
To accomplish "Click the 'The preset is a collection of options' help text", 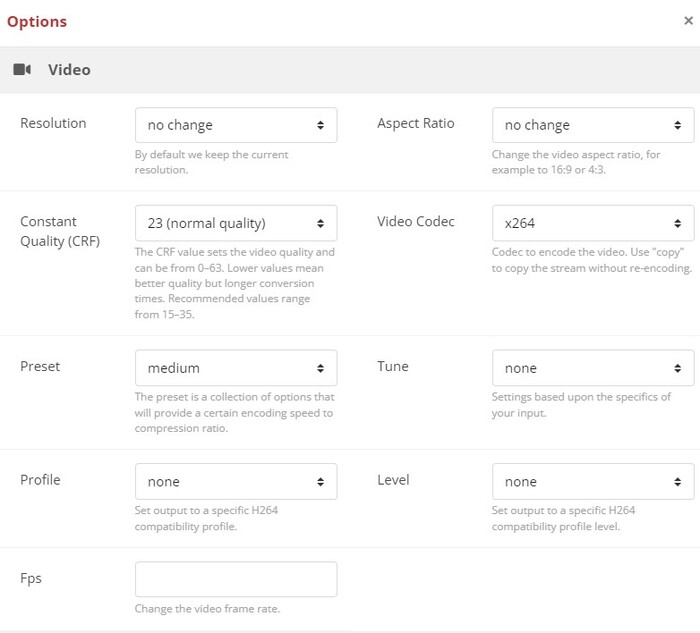I will click(x=234, y=412).
